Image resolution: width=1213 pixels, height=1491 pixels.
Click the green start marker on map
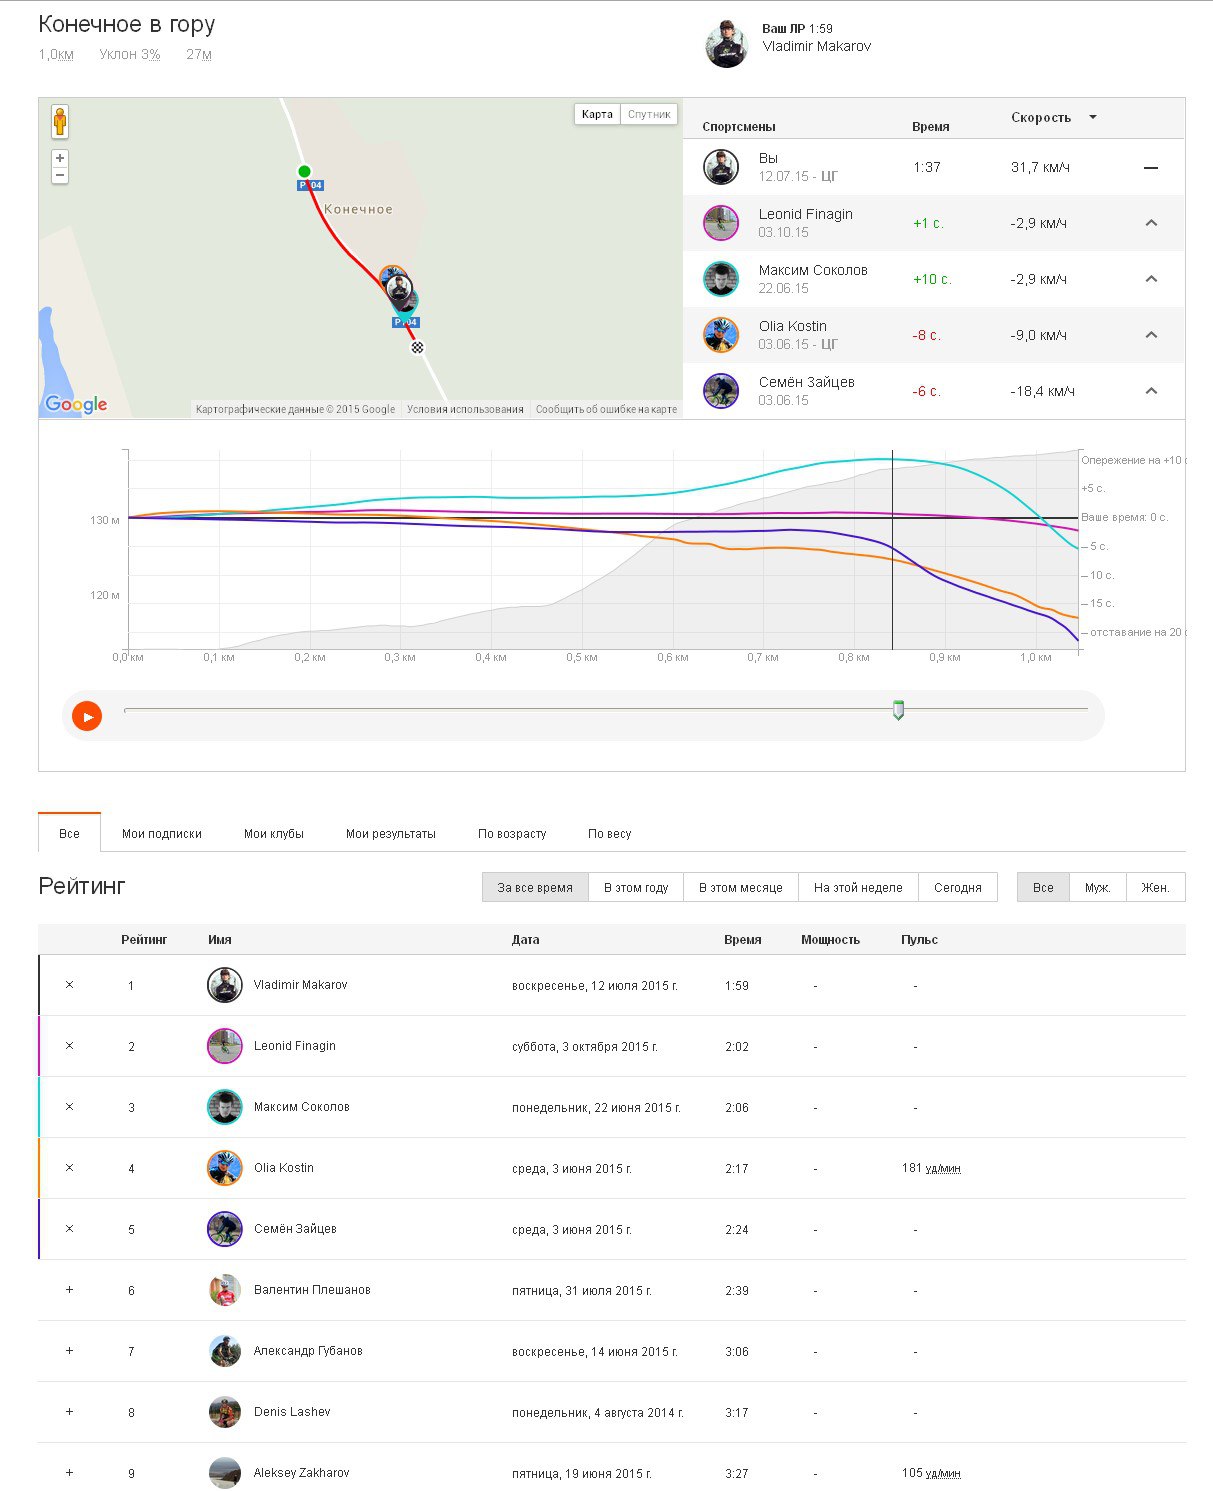pos(305,171)
